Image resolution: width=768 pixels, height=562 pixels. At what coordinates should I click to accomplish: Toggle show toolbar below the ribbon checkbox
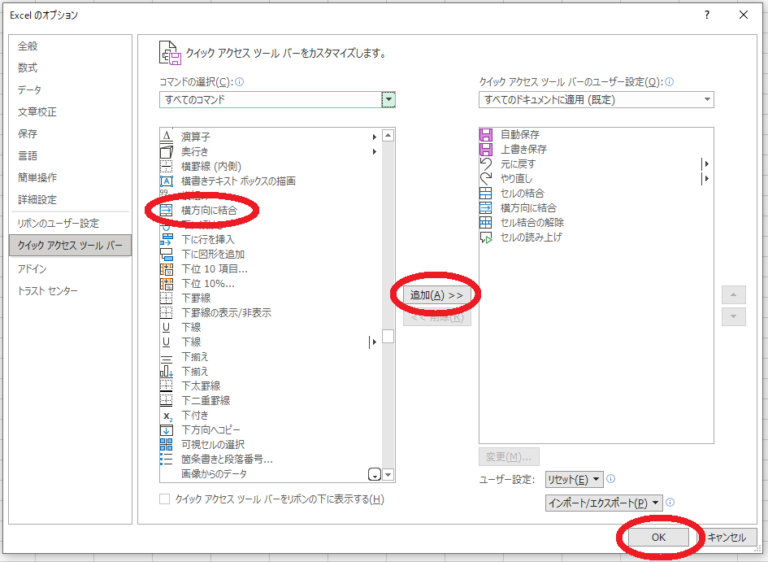click(165, 499)
